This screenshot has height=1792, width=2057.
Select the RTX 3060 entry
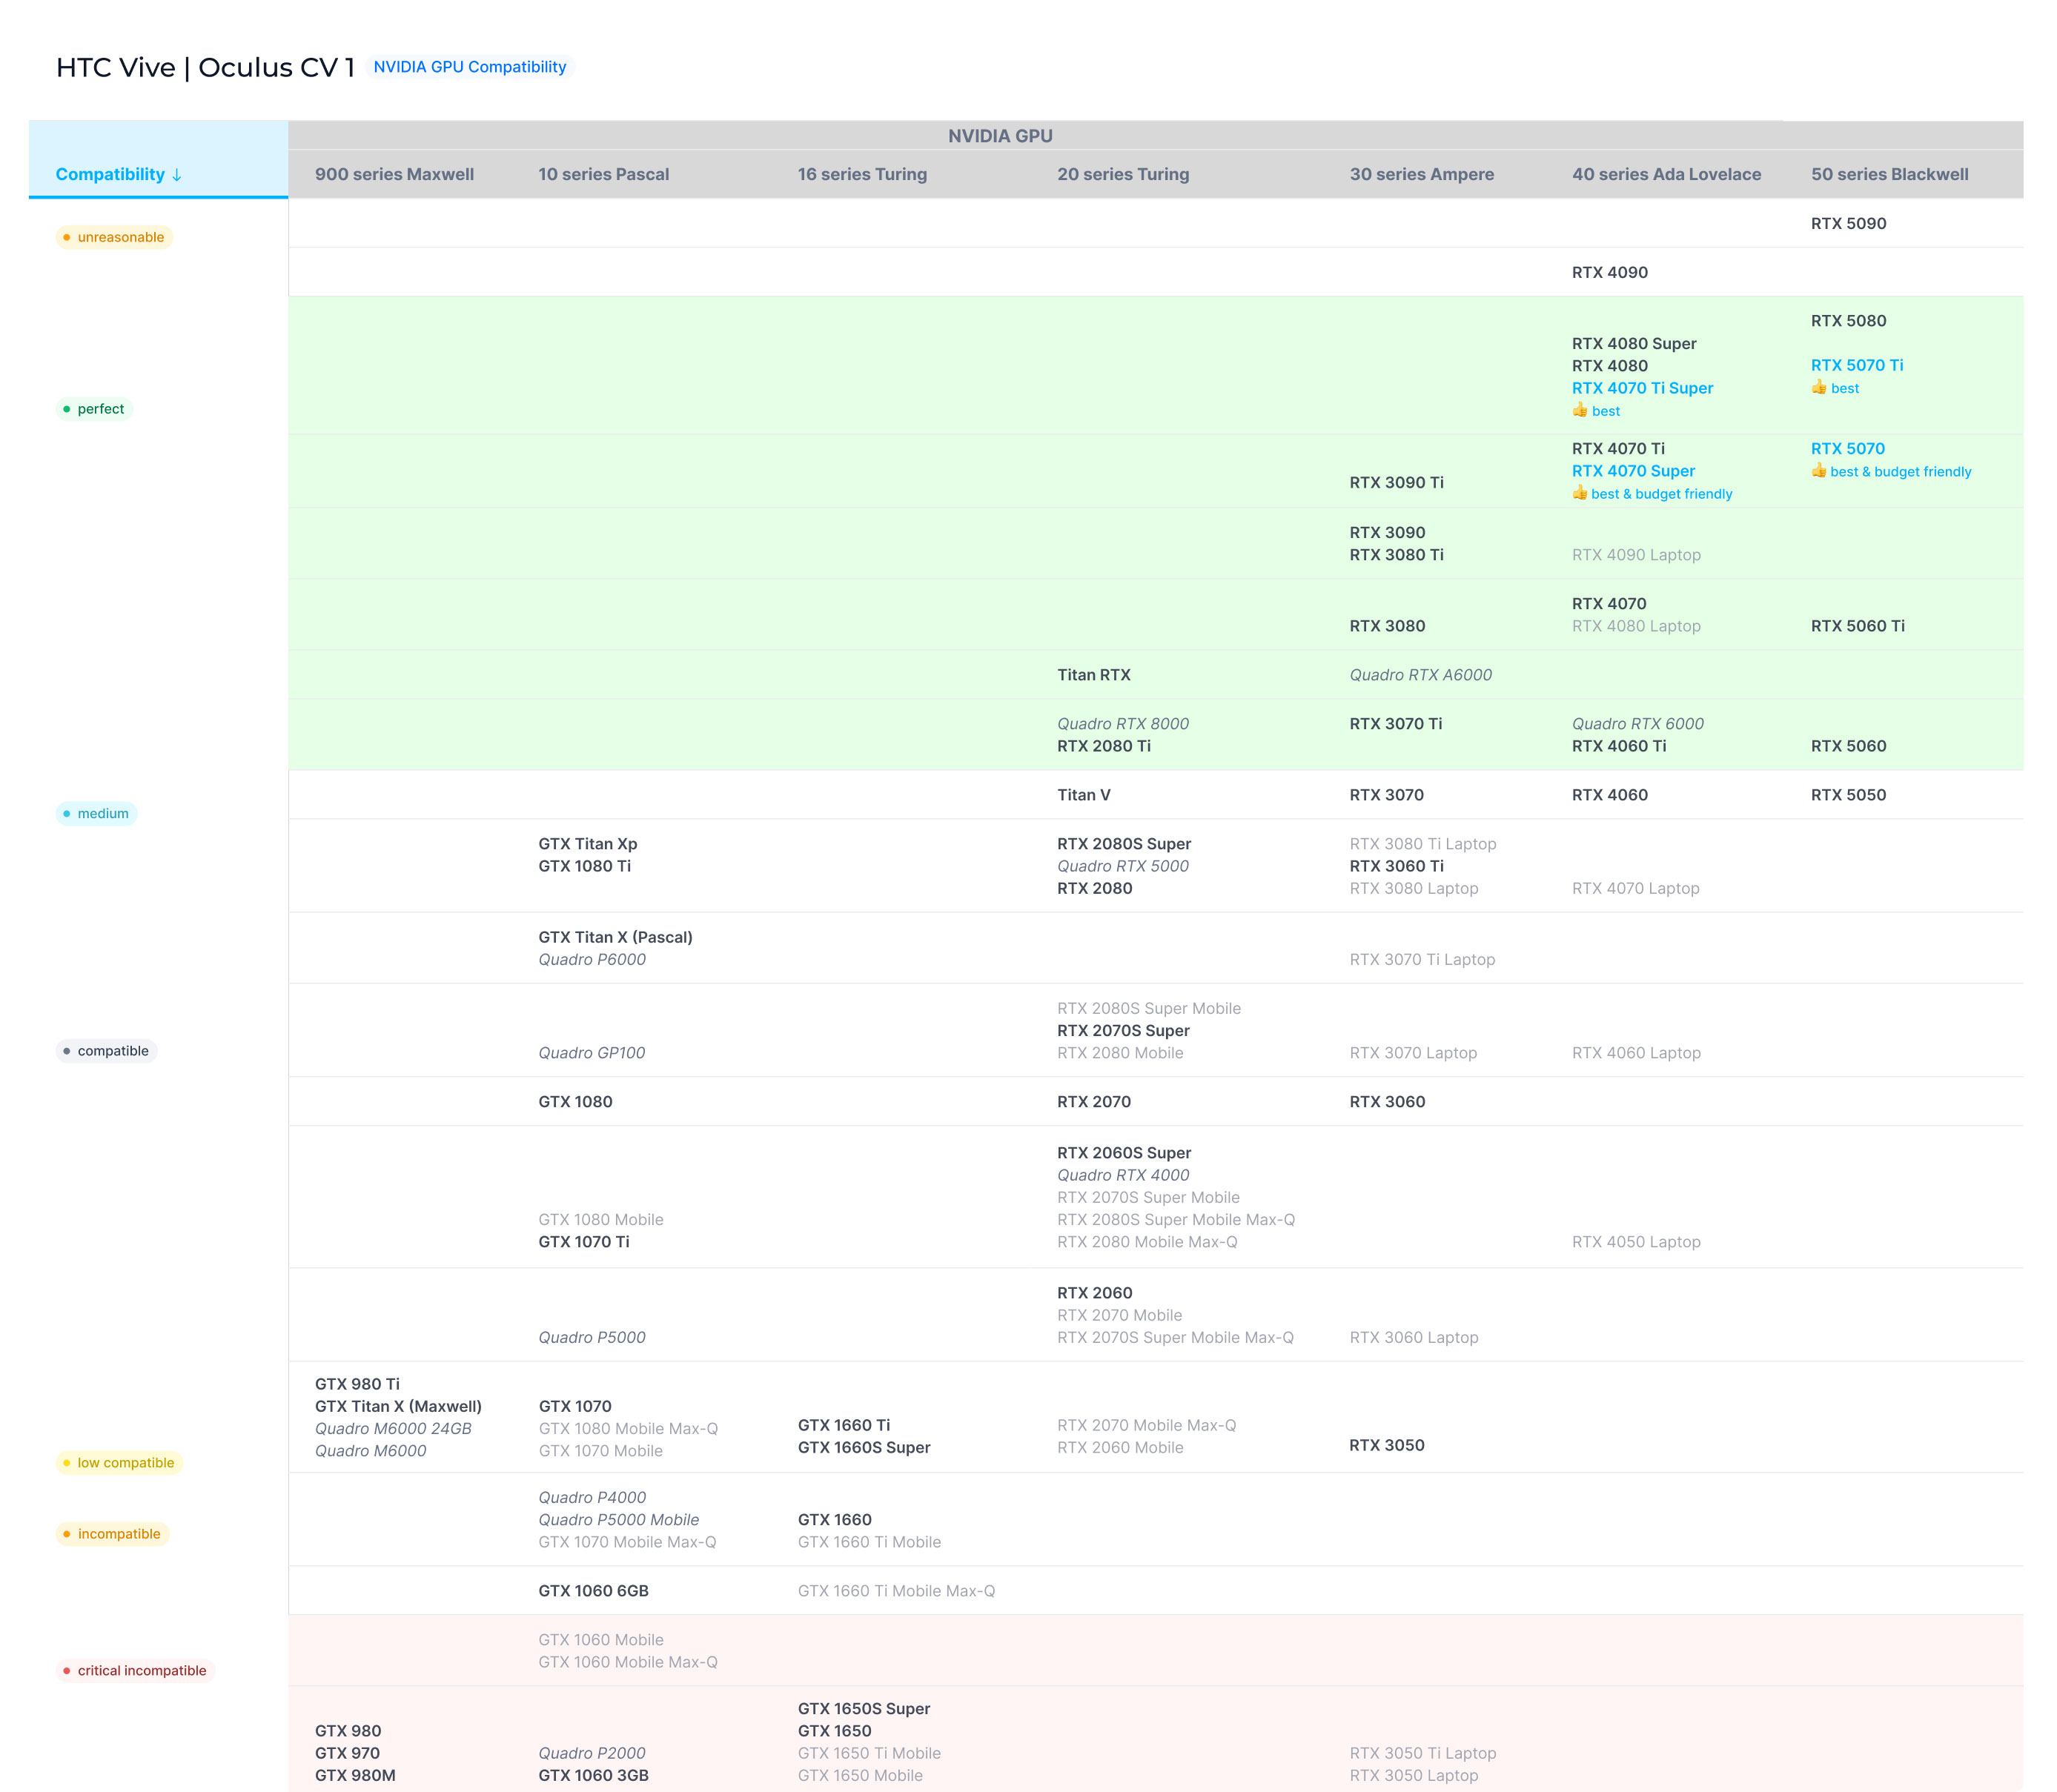coord(1387,1102)
